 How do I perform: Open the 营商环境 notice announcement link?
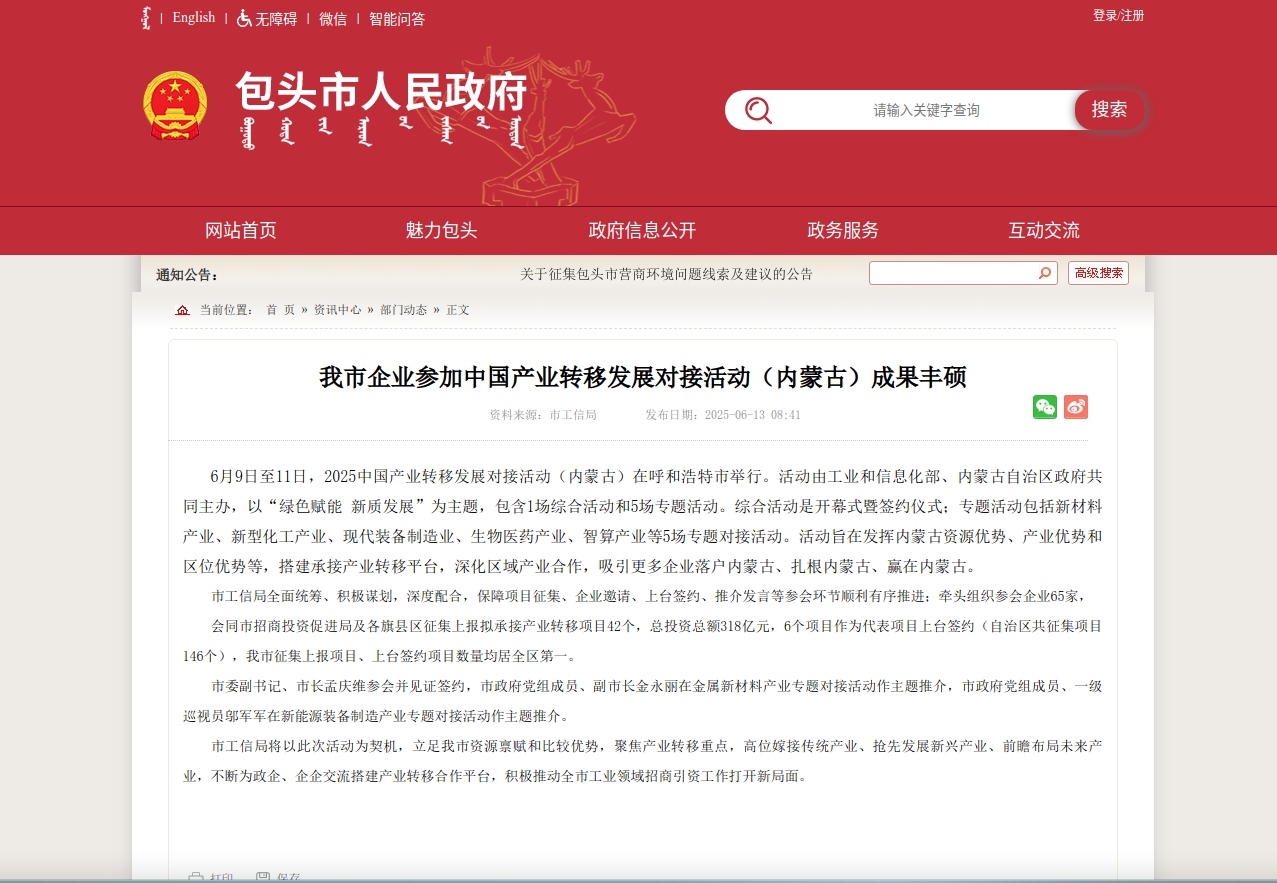coord(666,274)
